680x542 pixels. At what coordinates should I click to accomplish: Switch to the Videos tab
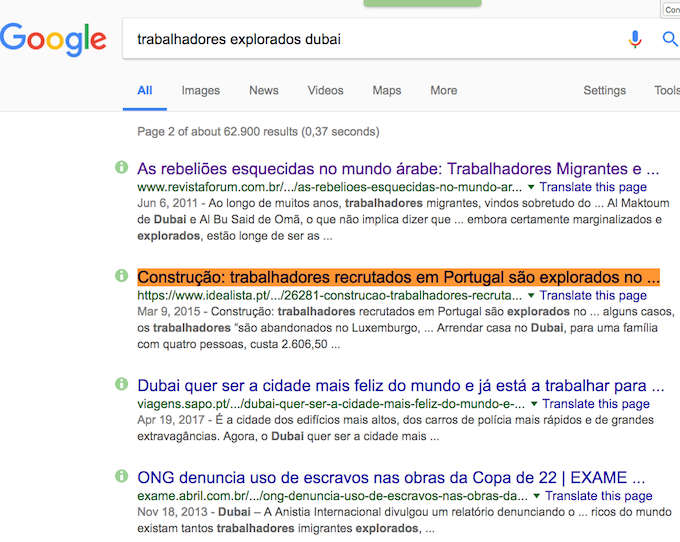326,90
